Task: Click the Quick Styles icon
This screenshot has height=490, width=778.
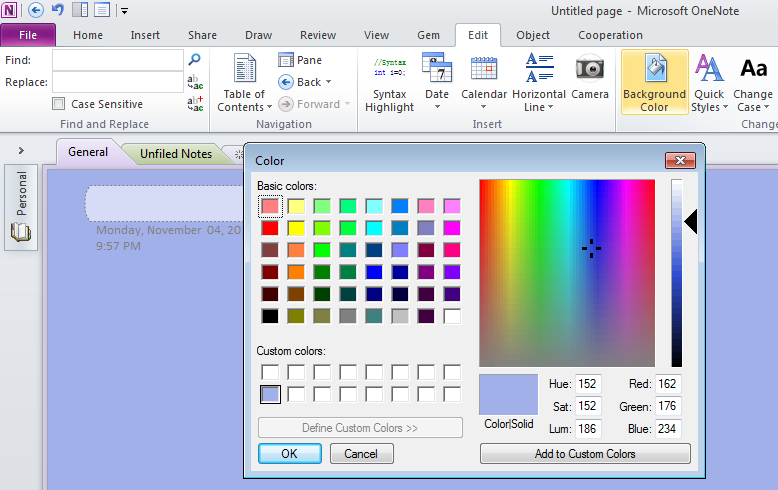Action: [x=709, y=68]
